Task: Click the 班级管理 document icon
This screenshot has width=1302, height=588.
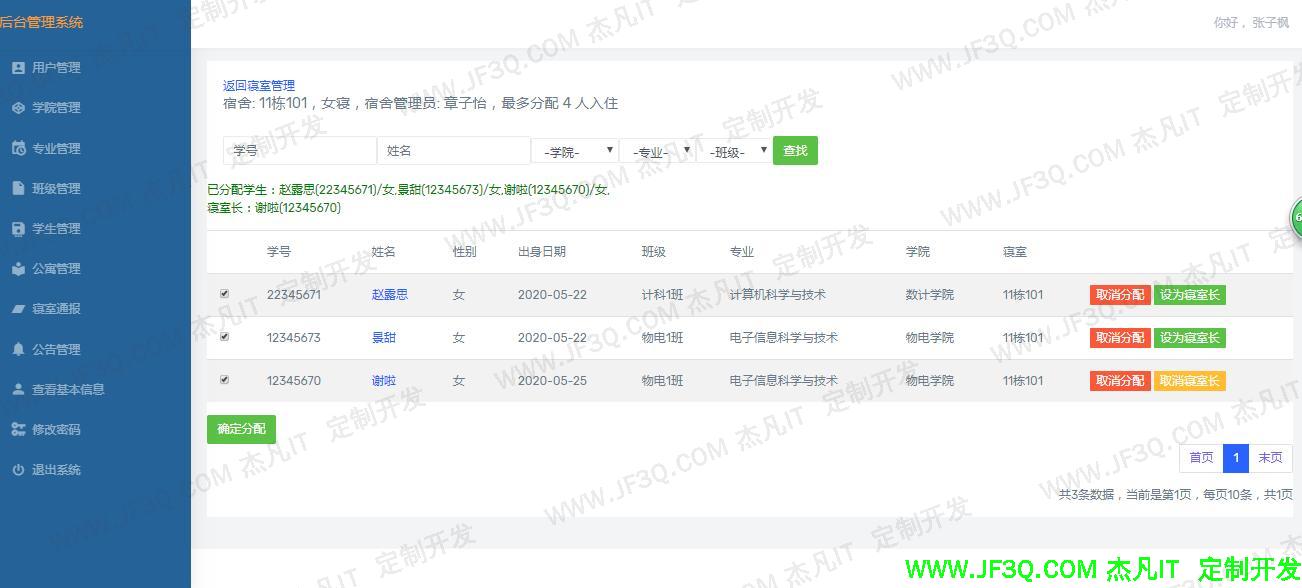Action: [18, 188]
